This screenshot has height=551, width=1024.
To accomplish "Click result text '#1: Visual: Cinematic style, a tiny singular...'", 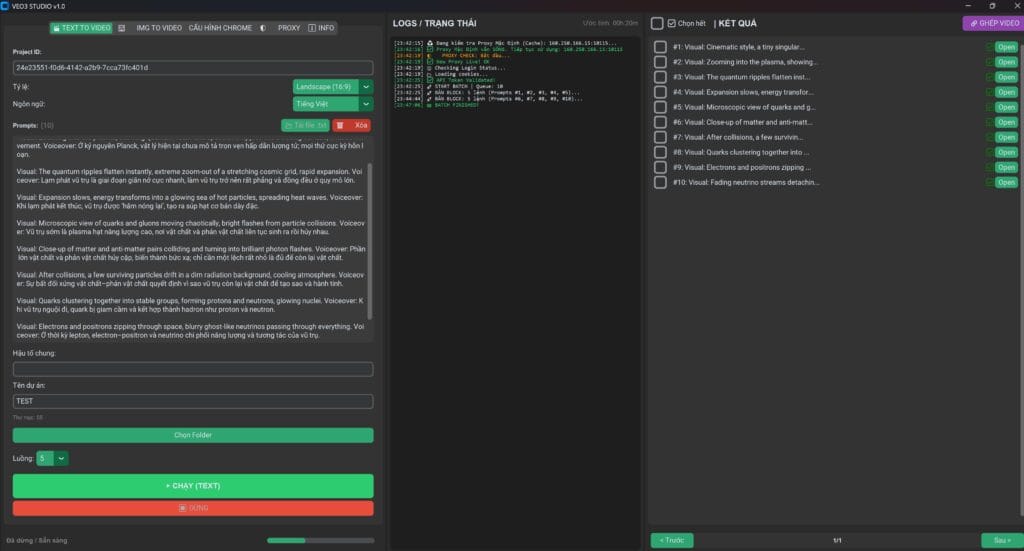I will (x=739, y=47).
